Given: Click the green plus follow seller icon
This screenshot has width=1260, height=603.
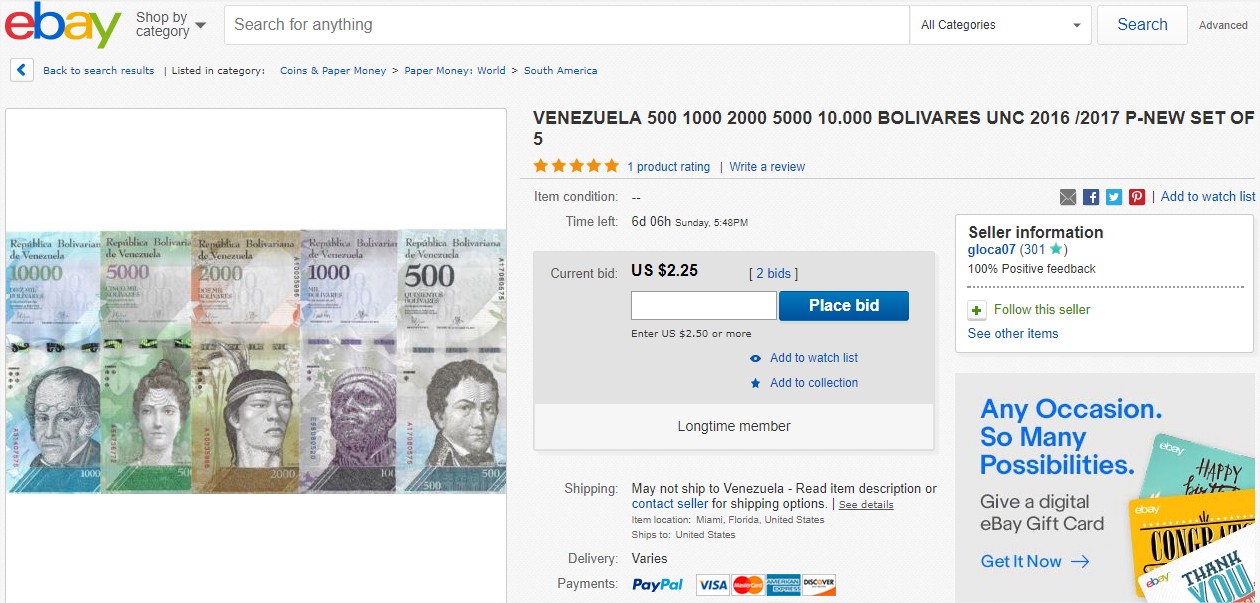Looking at the screenshot, I should (977, 310).
